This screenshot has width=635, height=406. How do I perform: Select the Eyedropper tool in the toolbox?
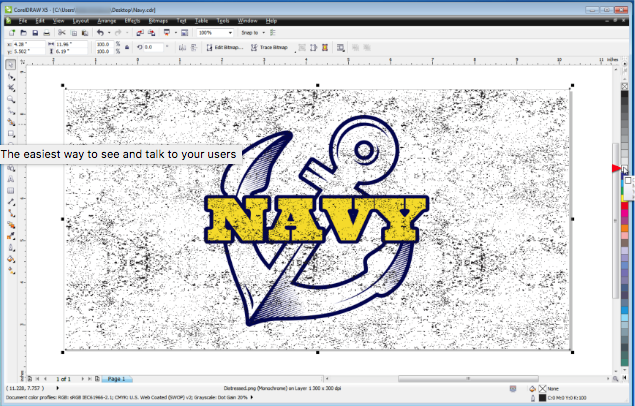(11, 236)
